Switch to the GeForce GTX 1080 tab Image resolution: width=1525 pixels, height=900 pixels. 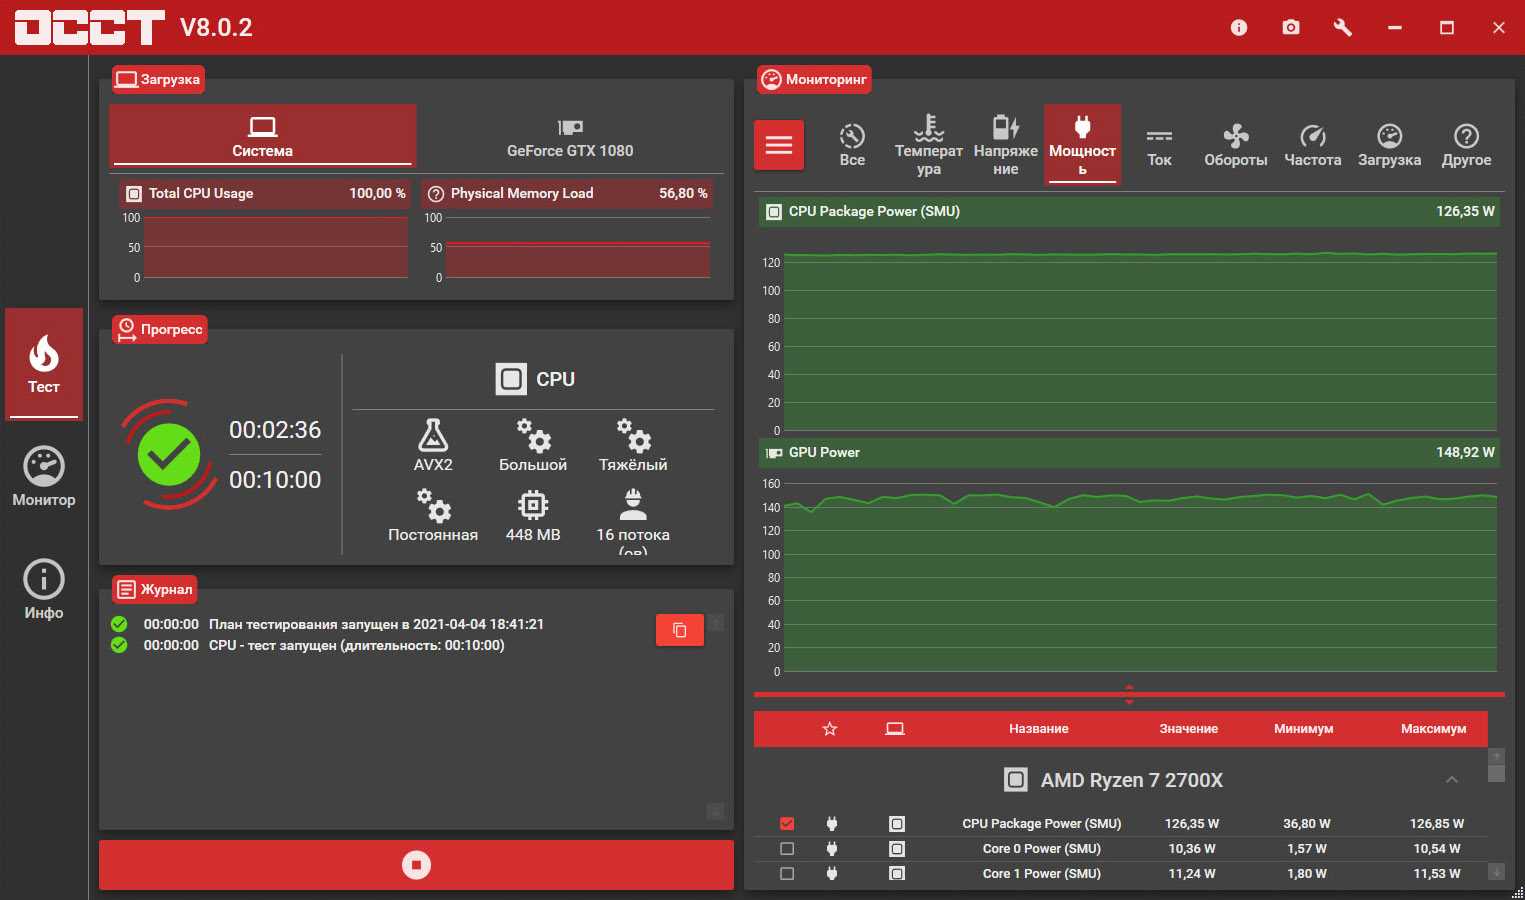click(570, 137)
